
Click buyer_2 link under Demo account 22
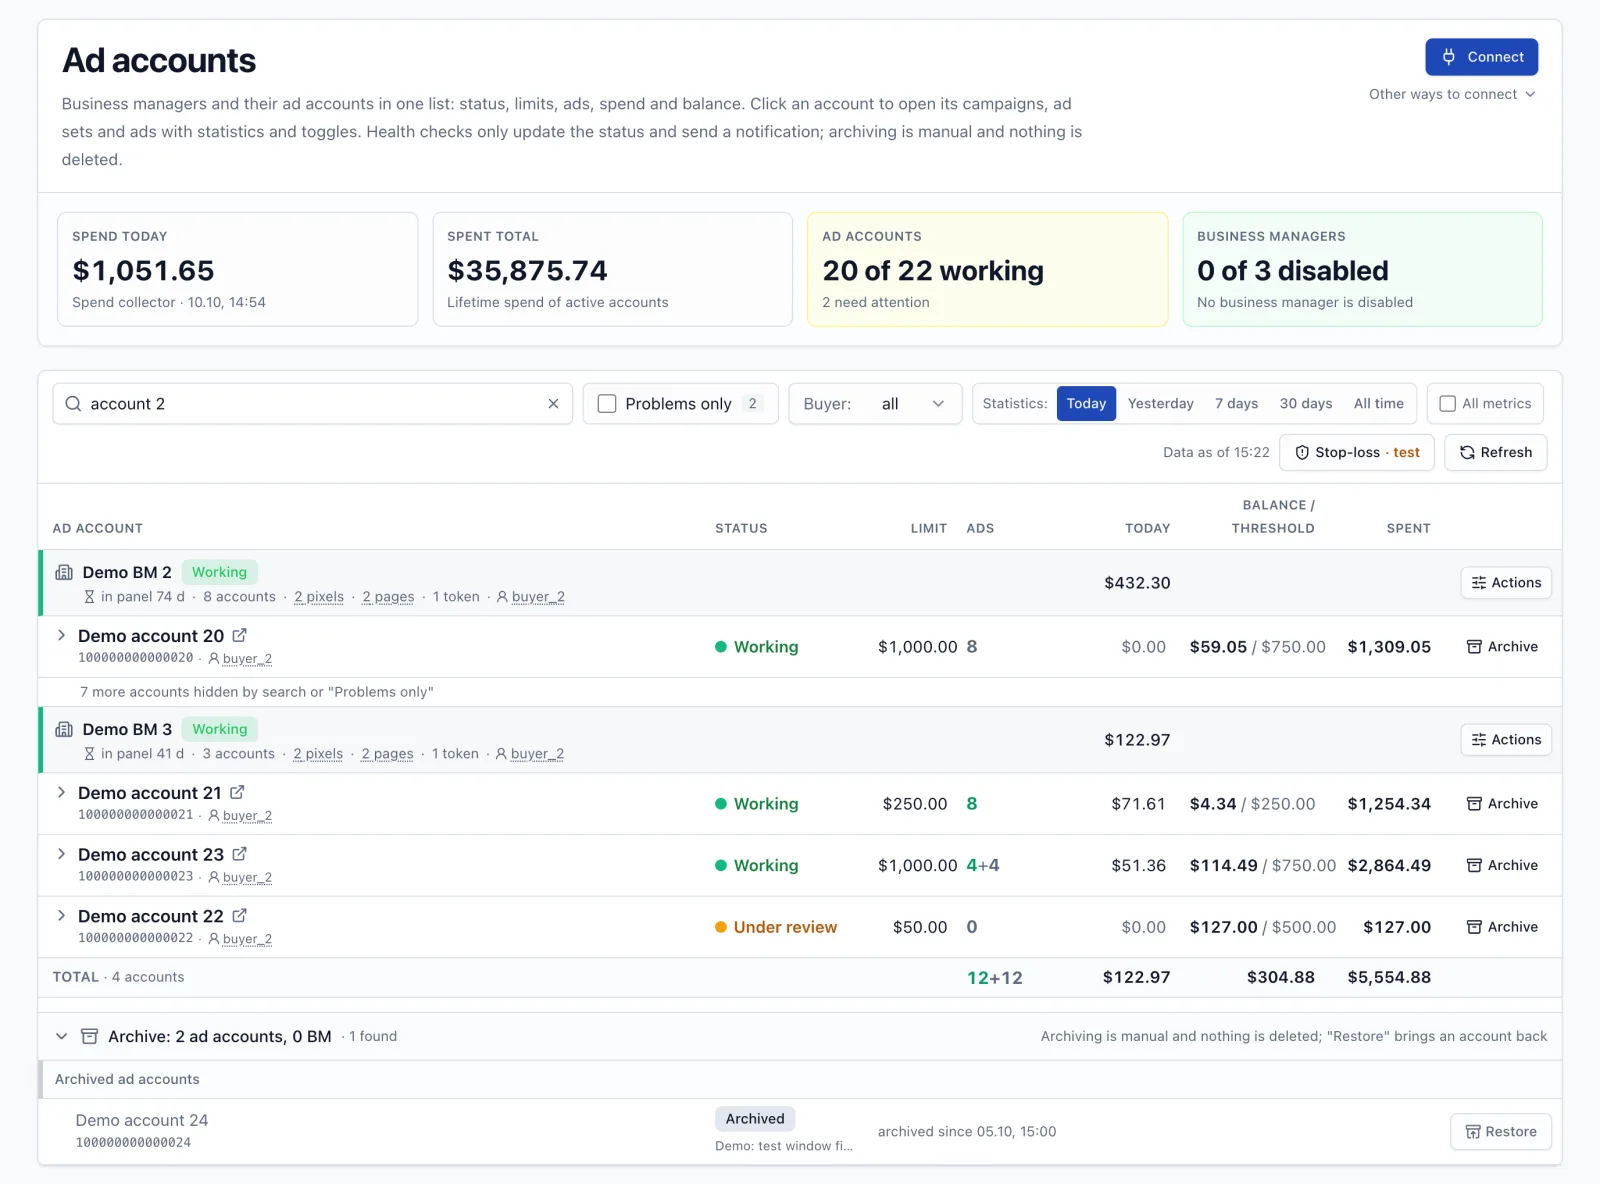click(x=247, y=939)
